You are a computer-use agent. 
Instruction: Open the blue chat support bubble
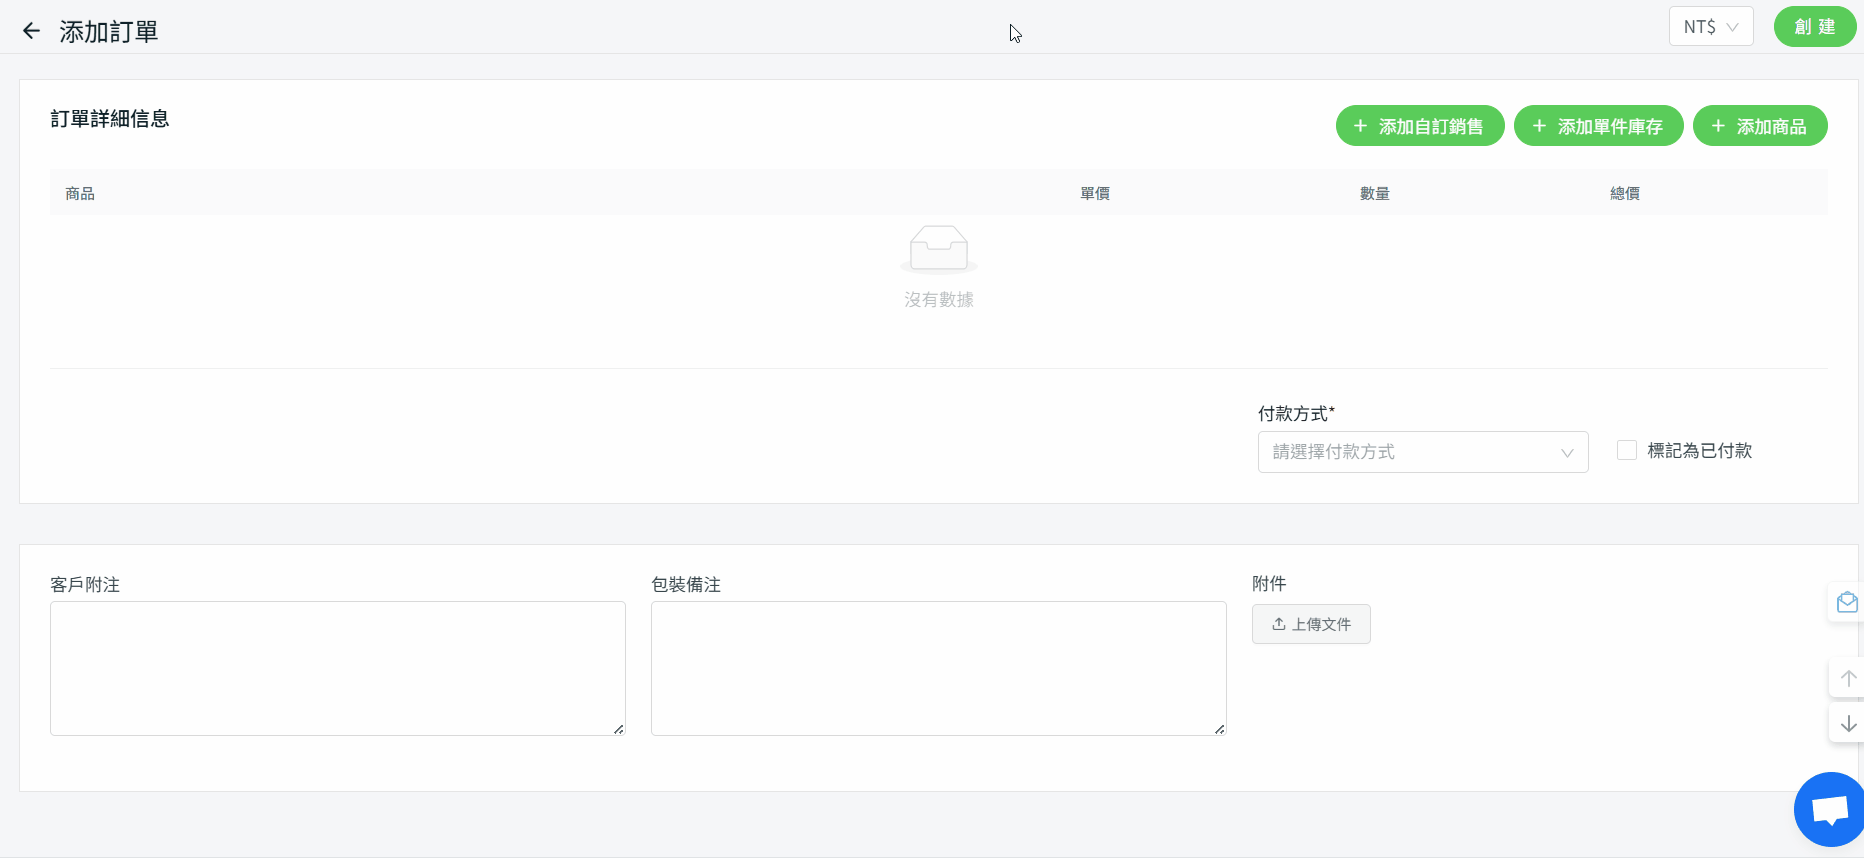coord(1830,810)
